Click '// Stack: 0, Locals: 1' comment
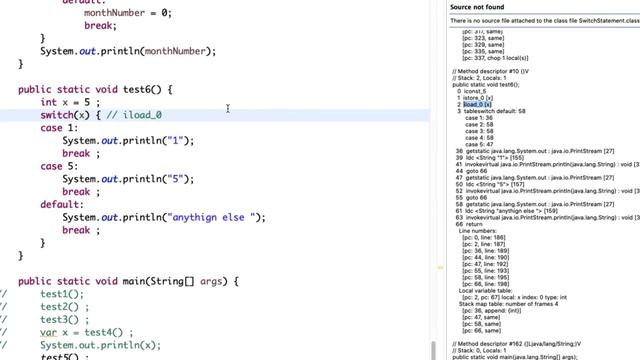 (479, 350)
